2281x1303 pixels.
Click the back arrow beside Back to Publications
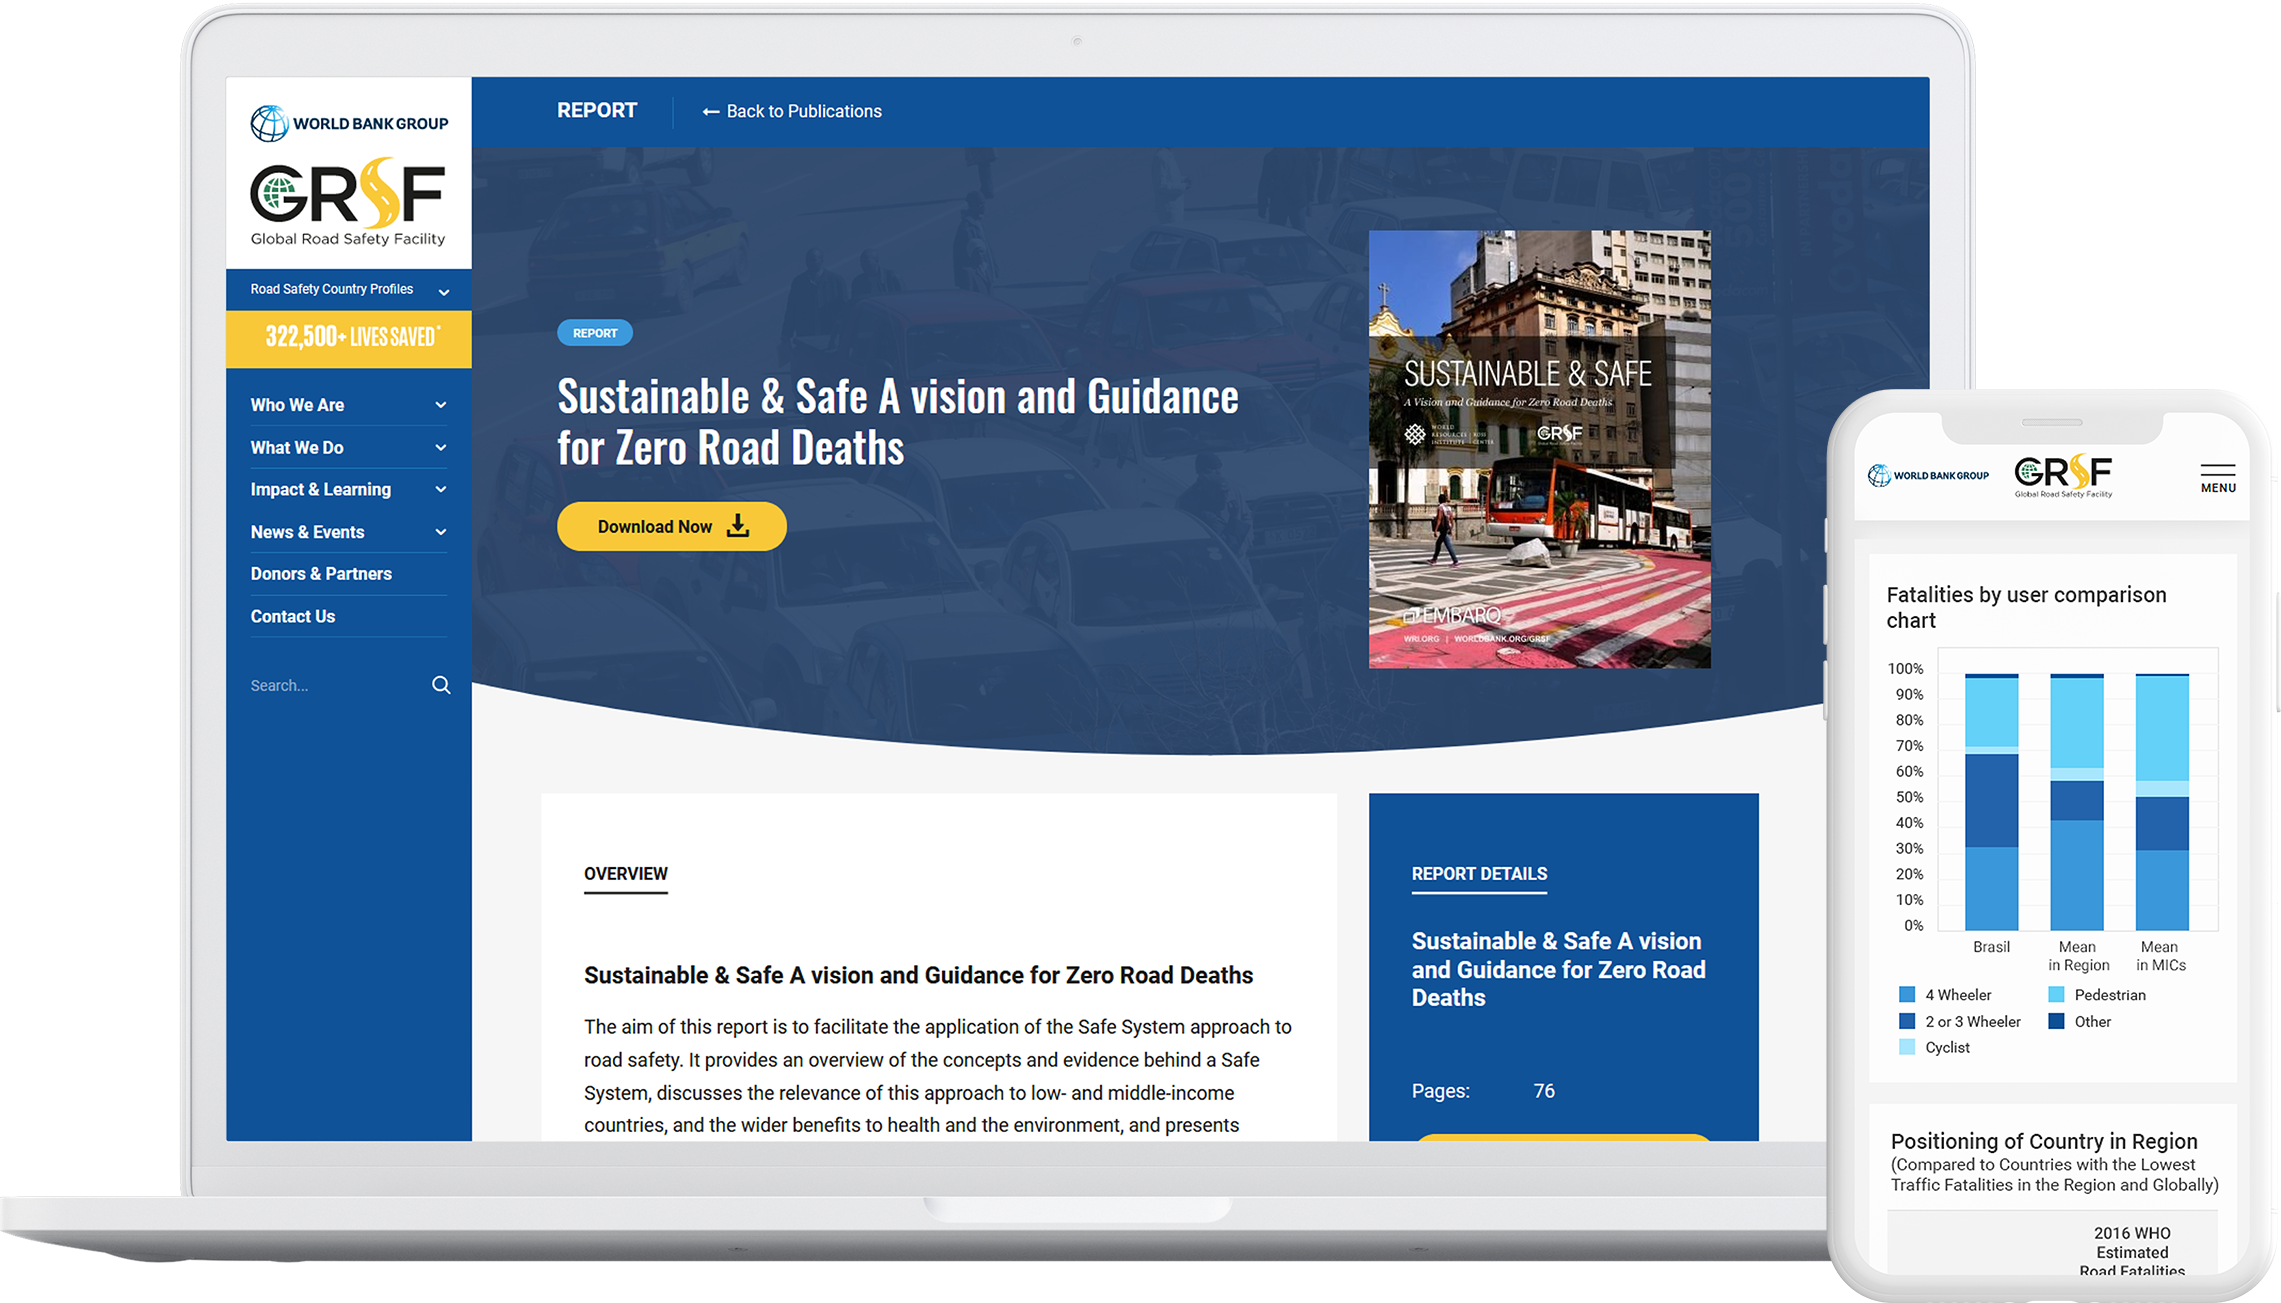pos(710,112)
